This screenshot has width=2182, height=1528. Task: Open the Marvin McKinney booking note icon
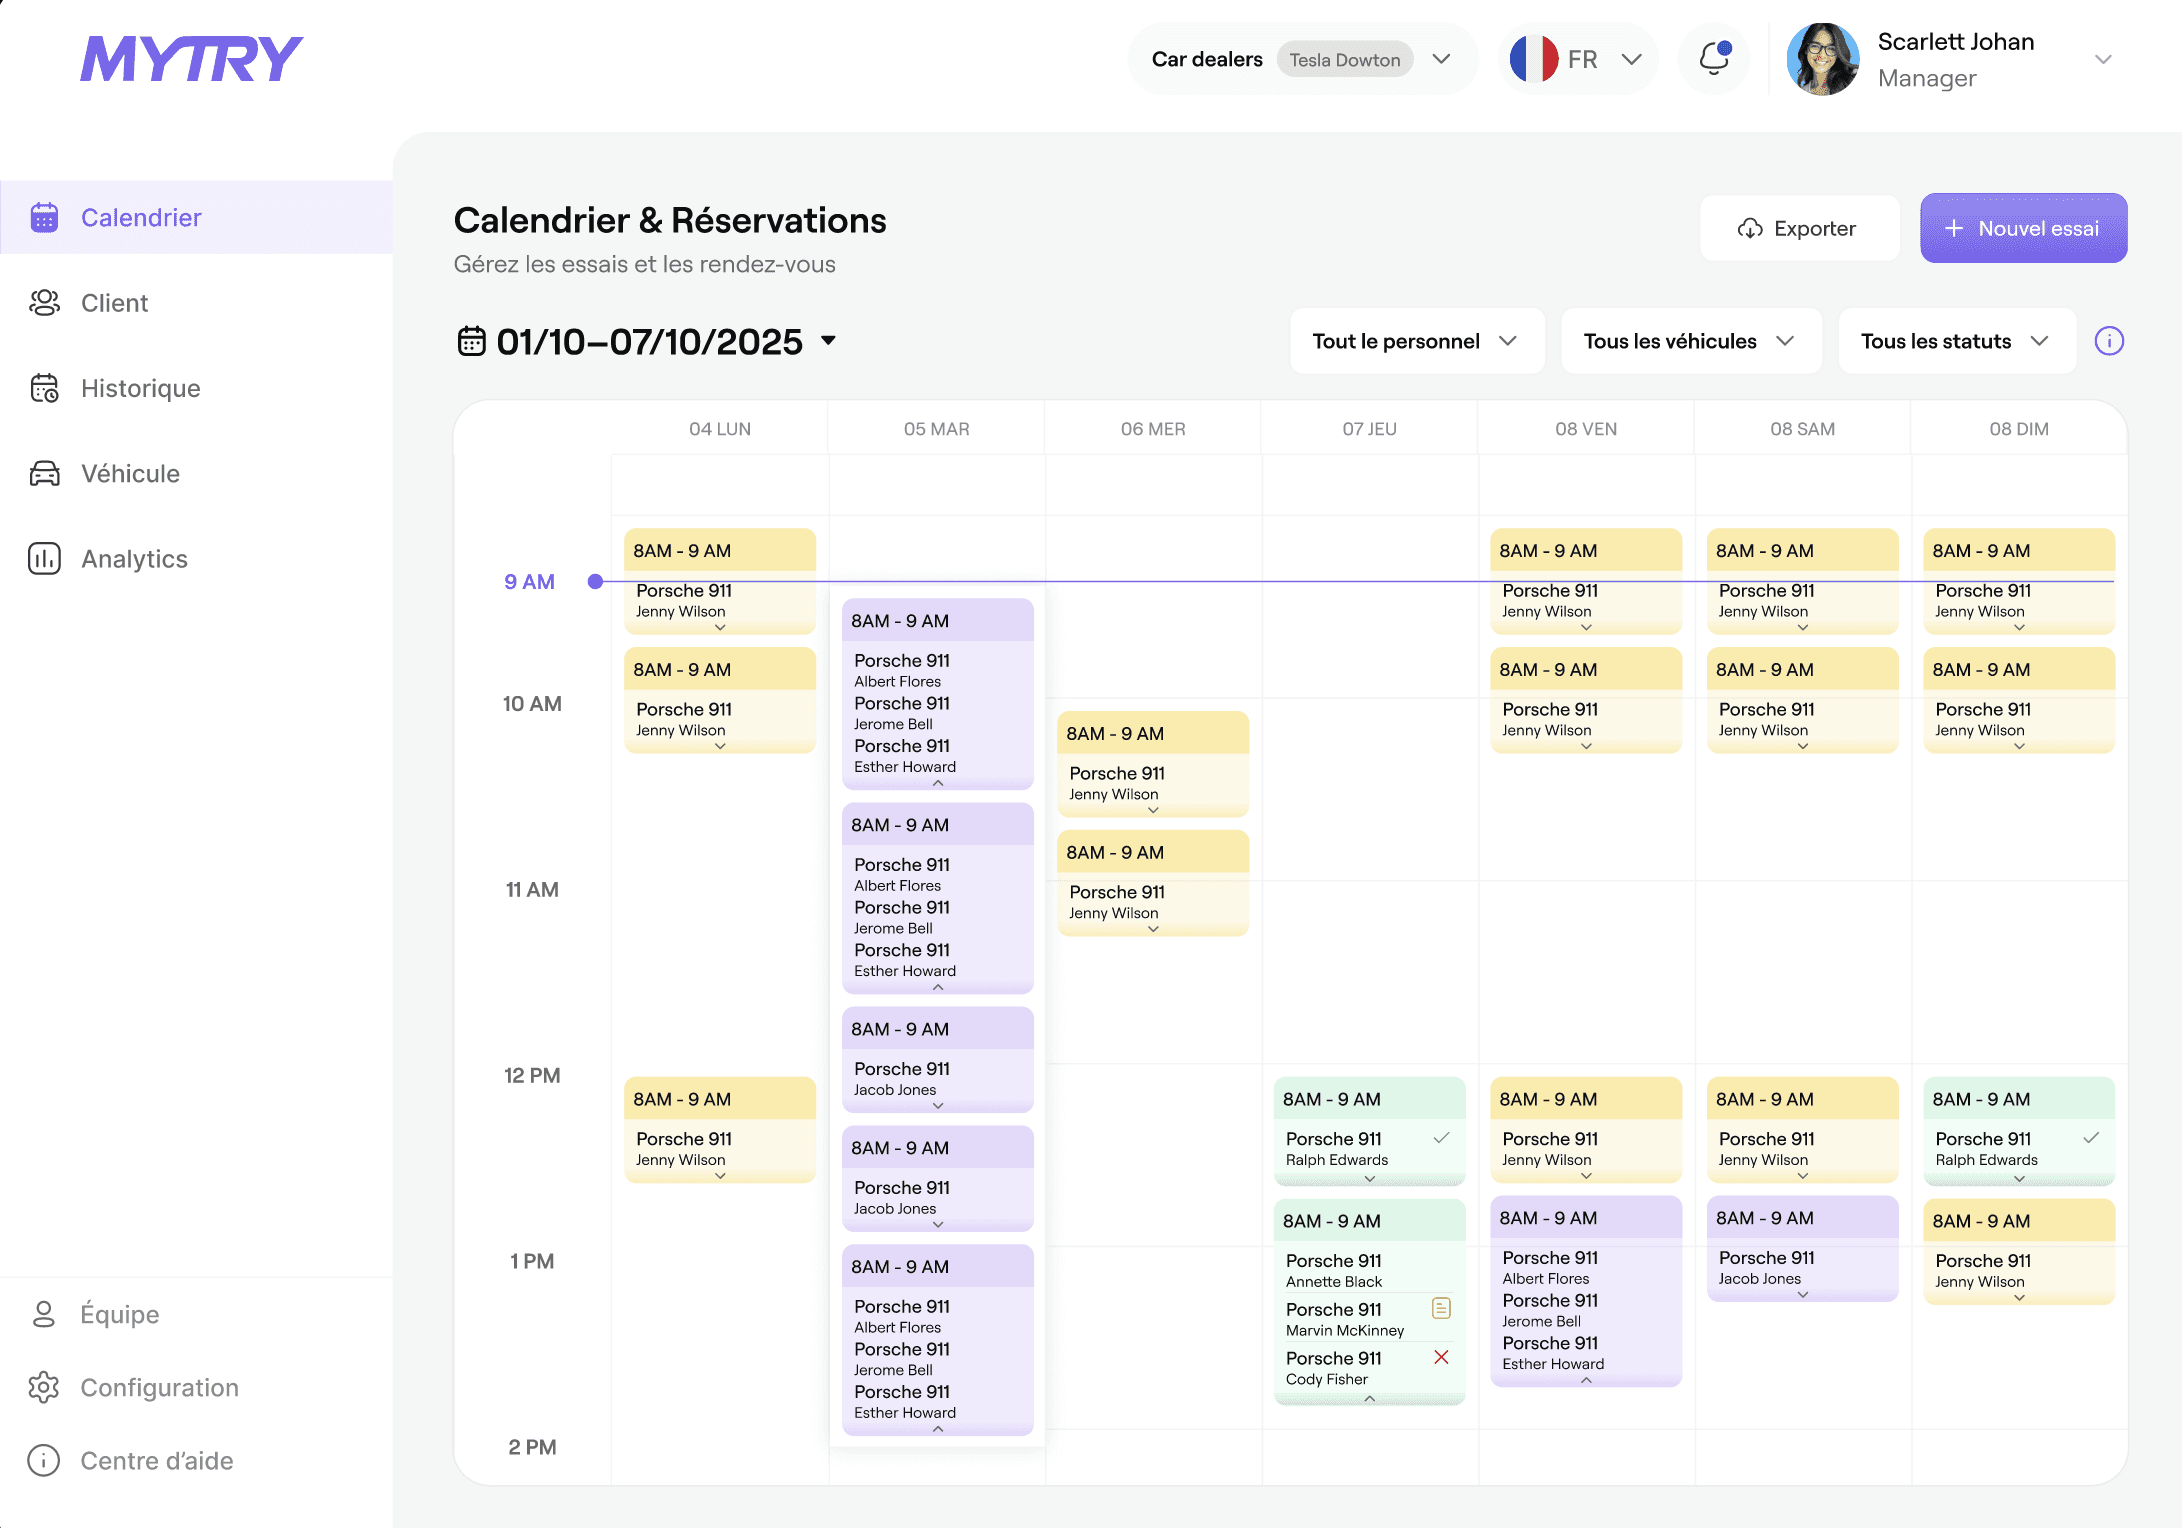[x=1441, y=1308]
